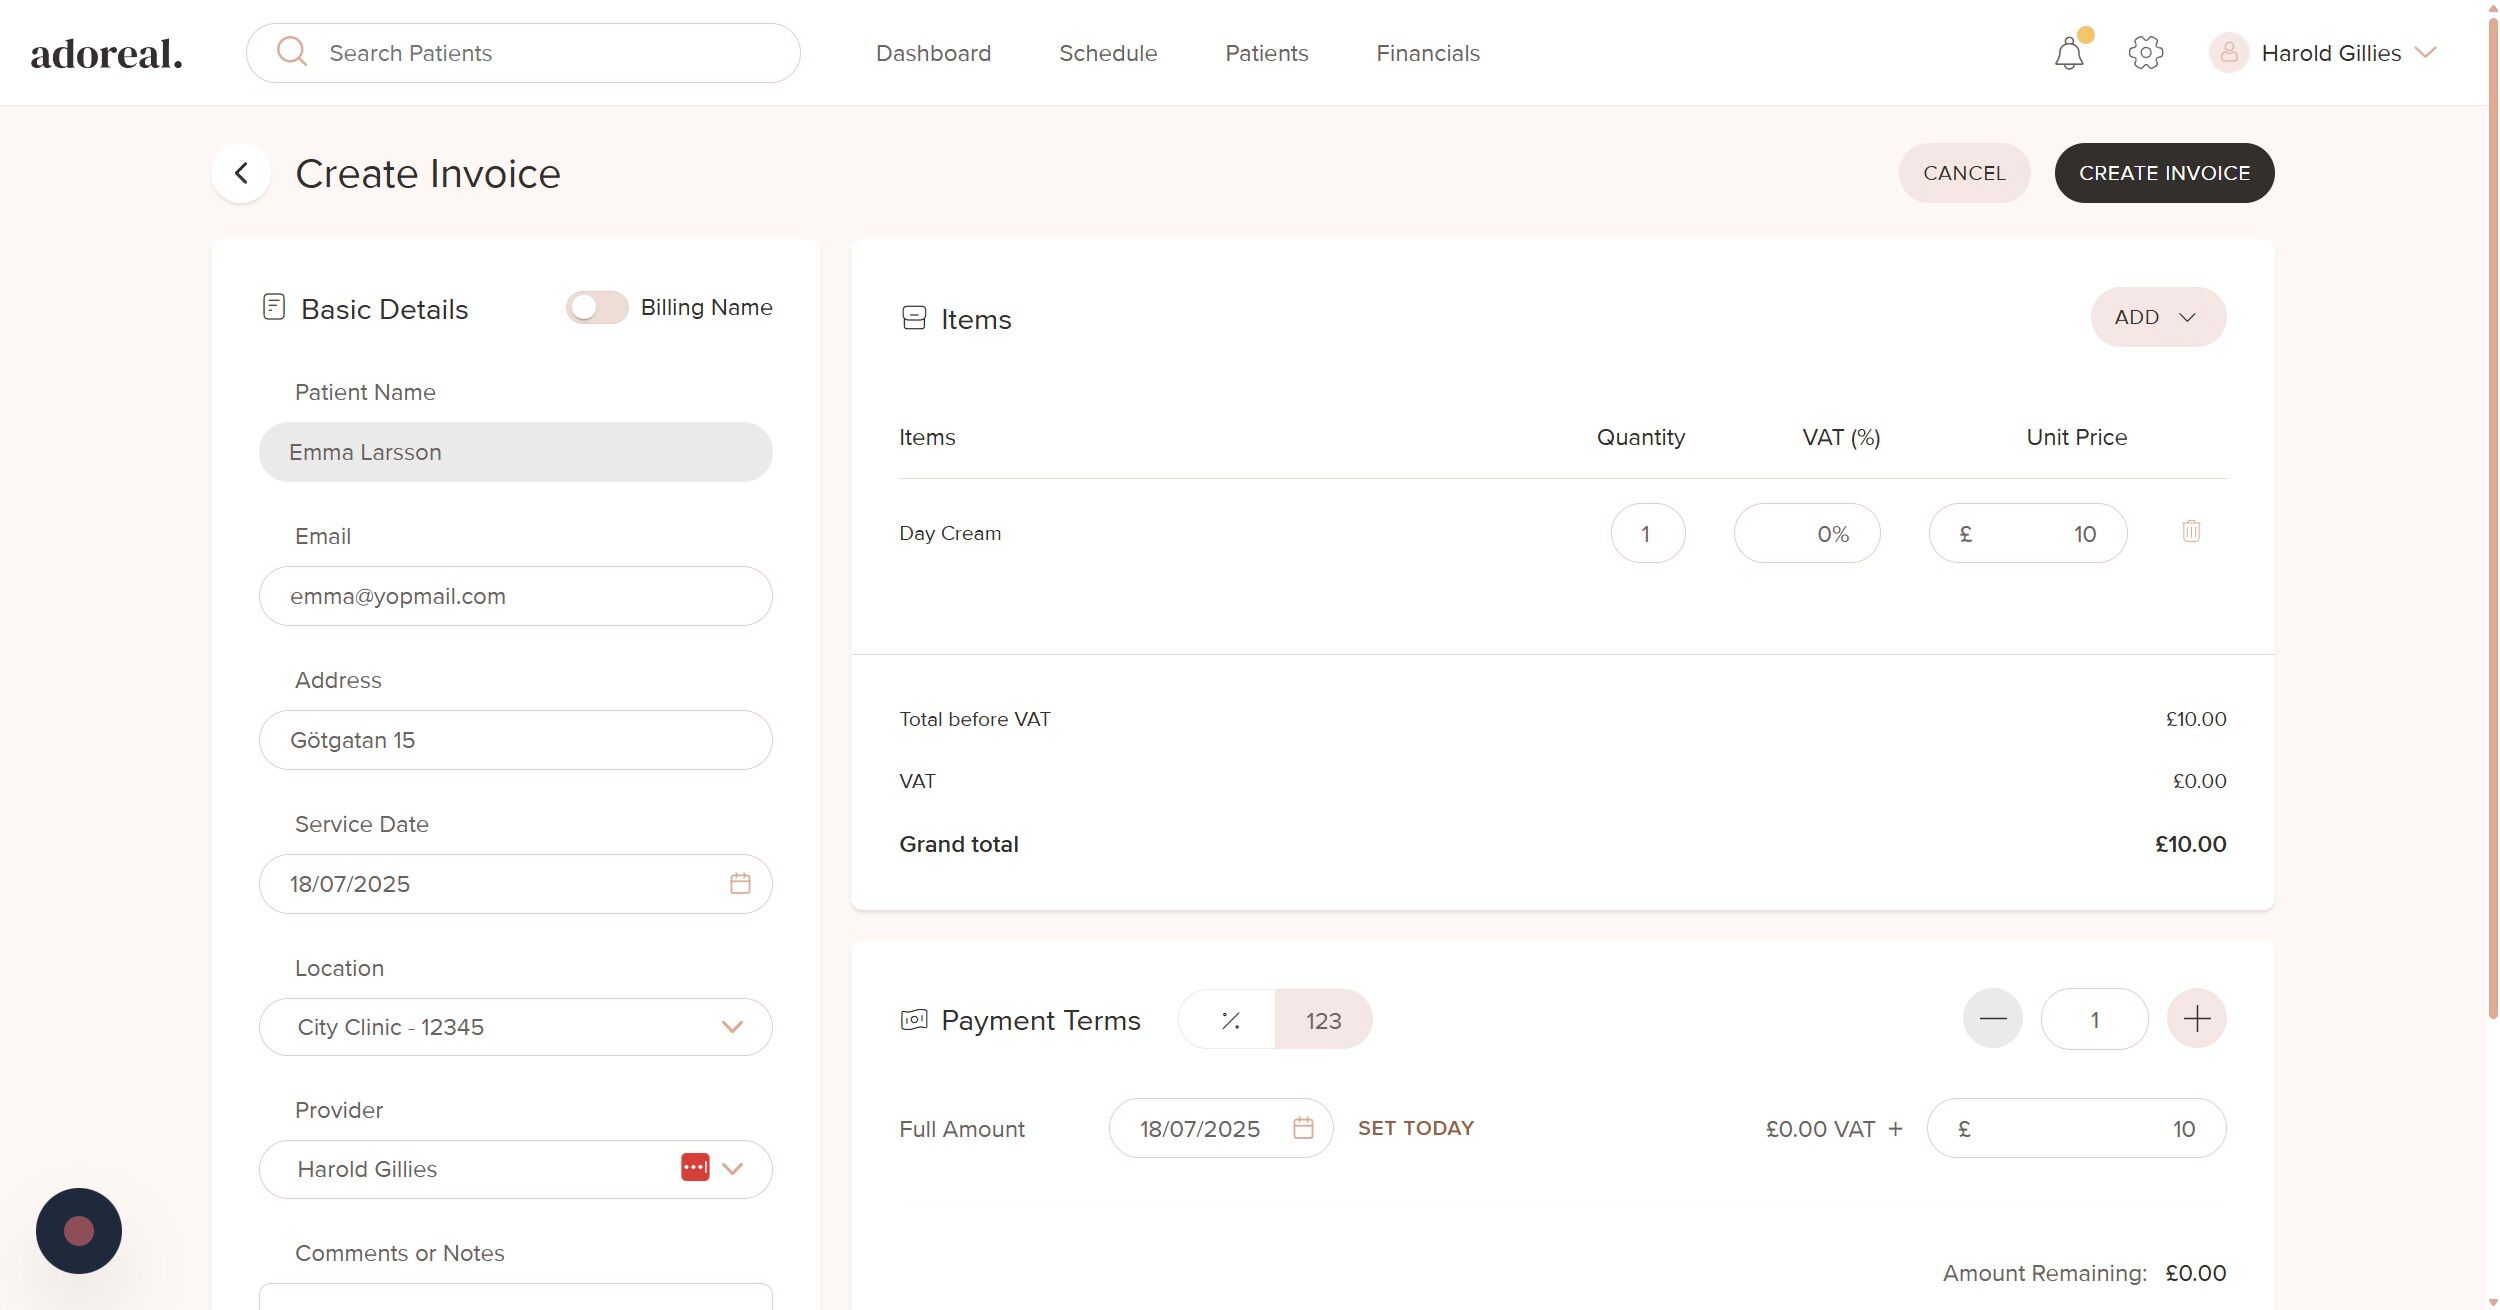Open the chat widget bubble

79,1230
